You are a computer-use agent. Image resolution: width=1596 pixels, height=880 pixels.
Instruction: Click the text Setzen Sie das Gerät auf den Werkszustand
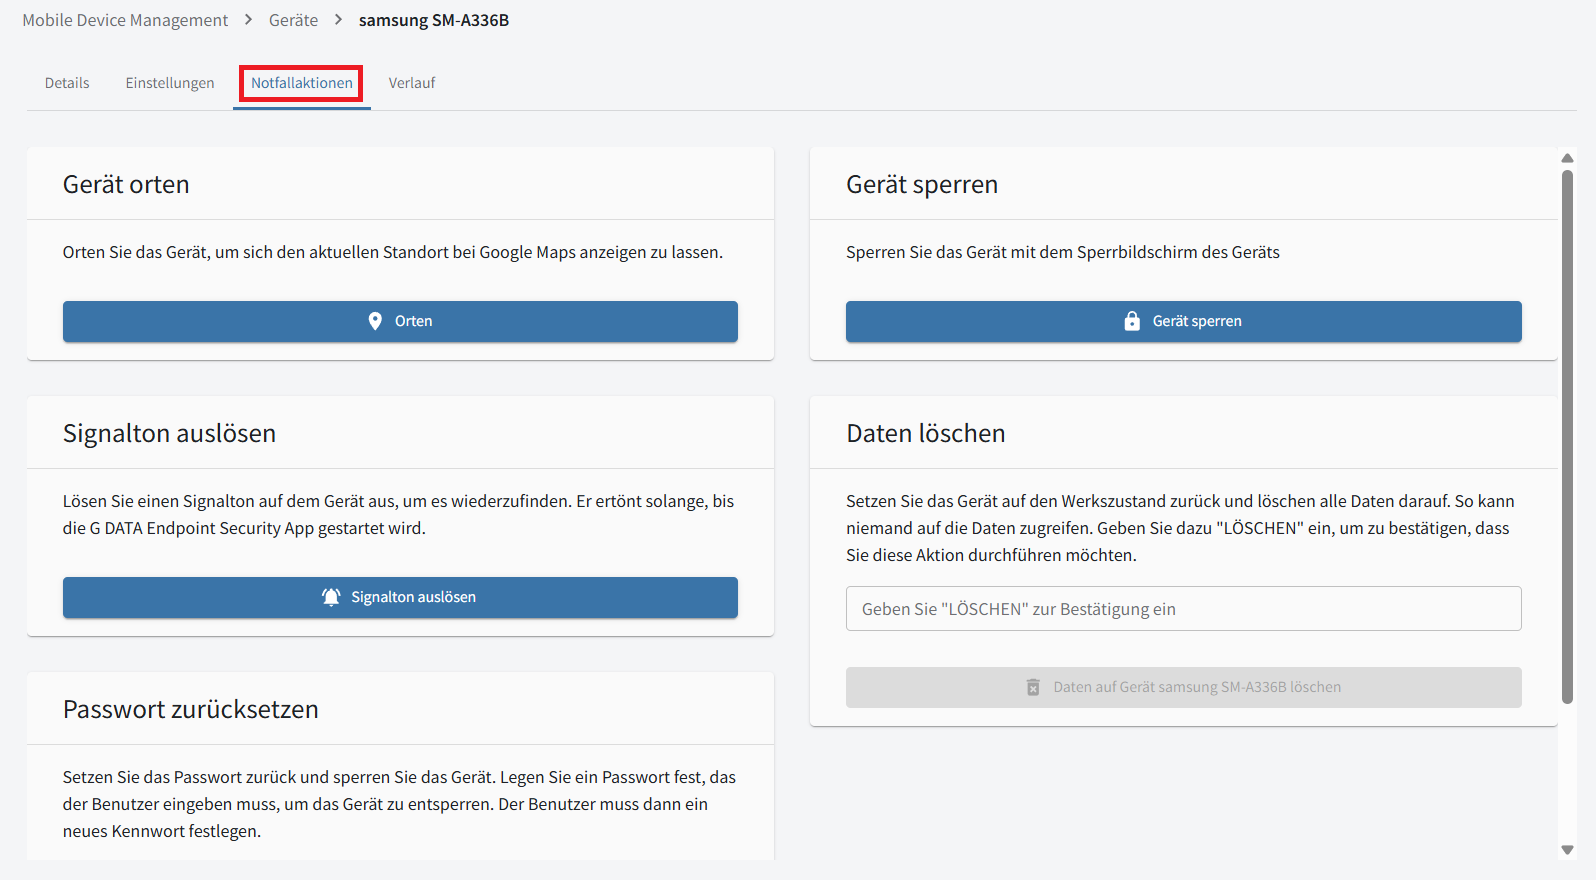pyautogui.click(x=1180, y=528)
